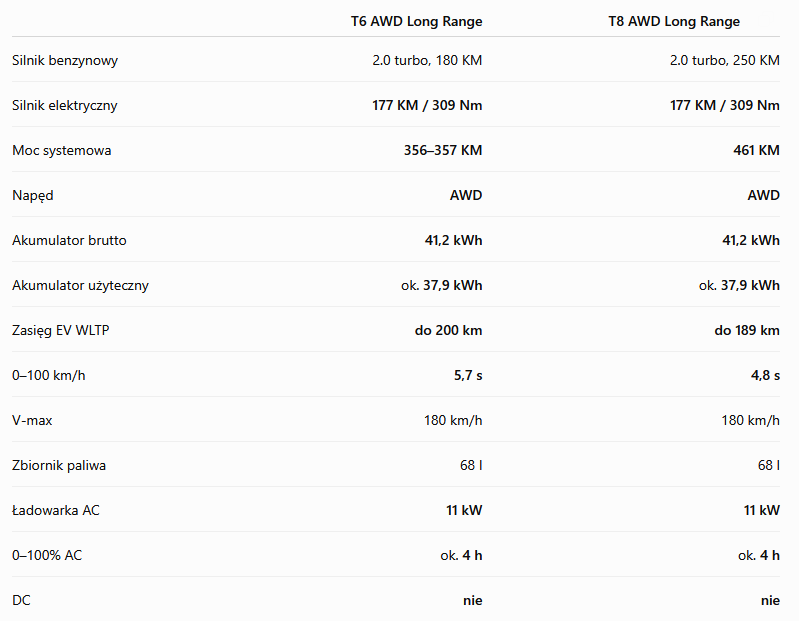Select the 0–100 km/h row label

point(48,375)
